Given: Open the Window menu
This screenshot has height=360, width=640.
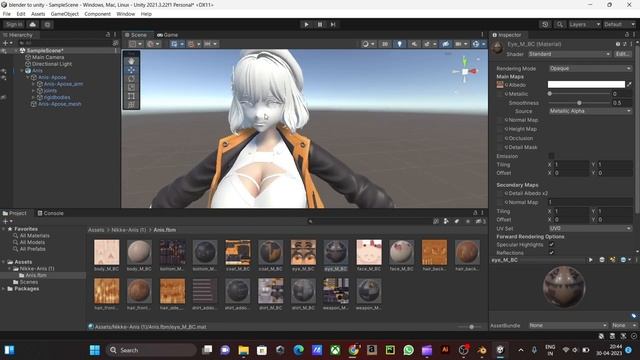Looking at the screenshot, I should tap(125, 14).
